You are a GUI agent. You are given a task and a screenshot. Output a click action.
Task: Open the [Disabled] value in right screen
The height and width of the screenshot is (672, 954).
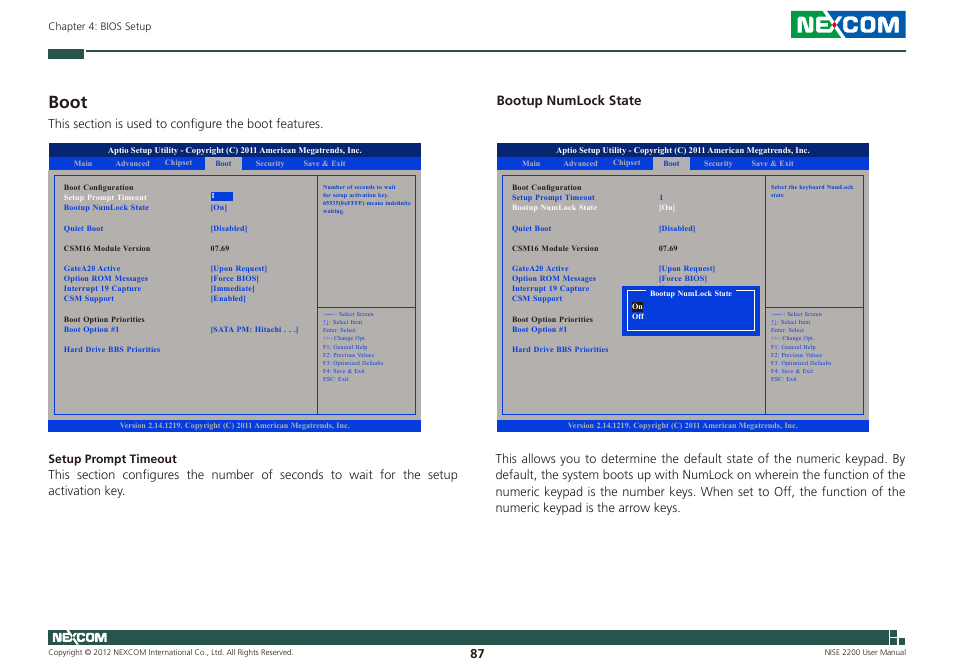click(677, 229)
